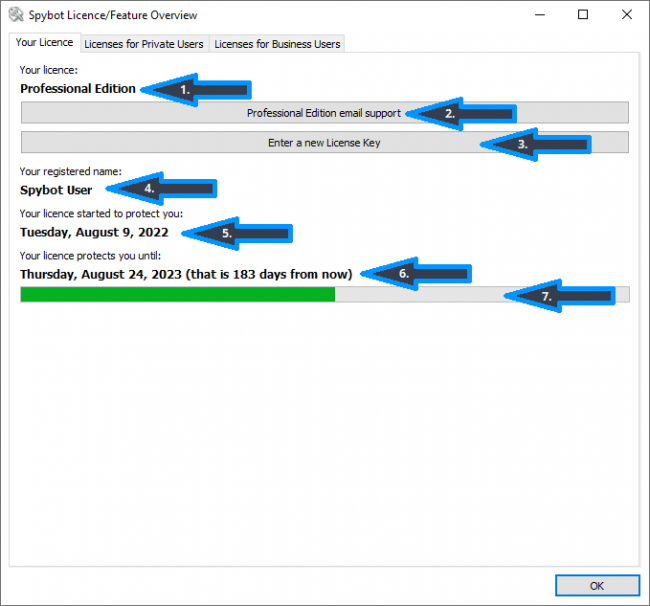
Task: Select the expiry date Thursday, August 24, 2023
Action: (x=101, y=274)
